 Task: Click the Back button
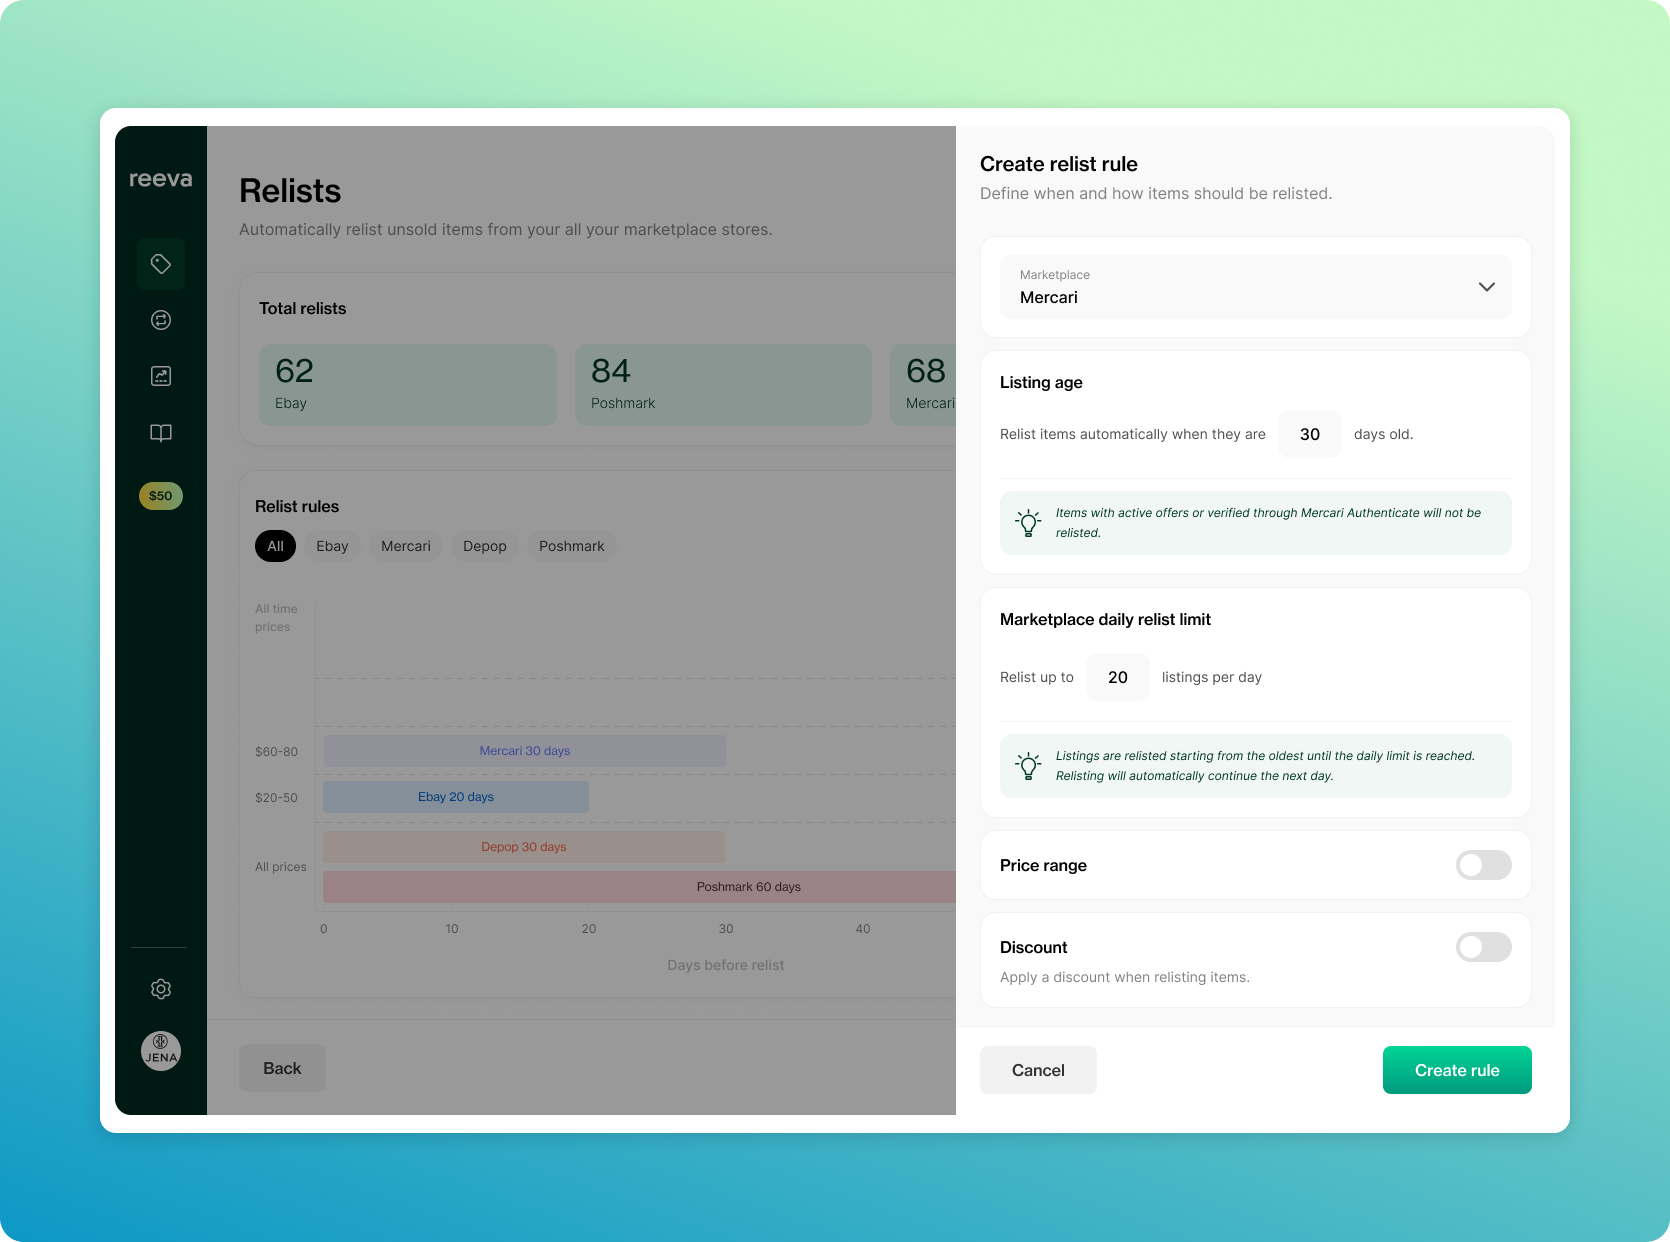(282, 1068)
